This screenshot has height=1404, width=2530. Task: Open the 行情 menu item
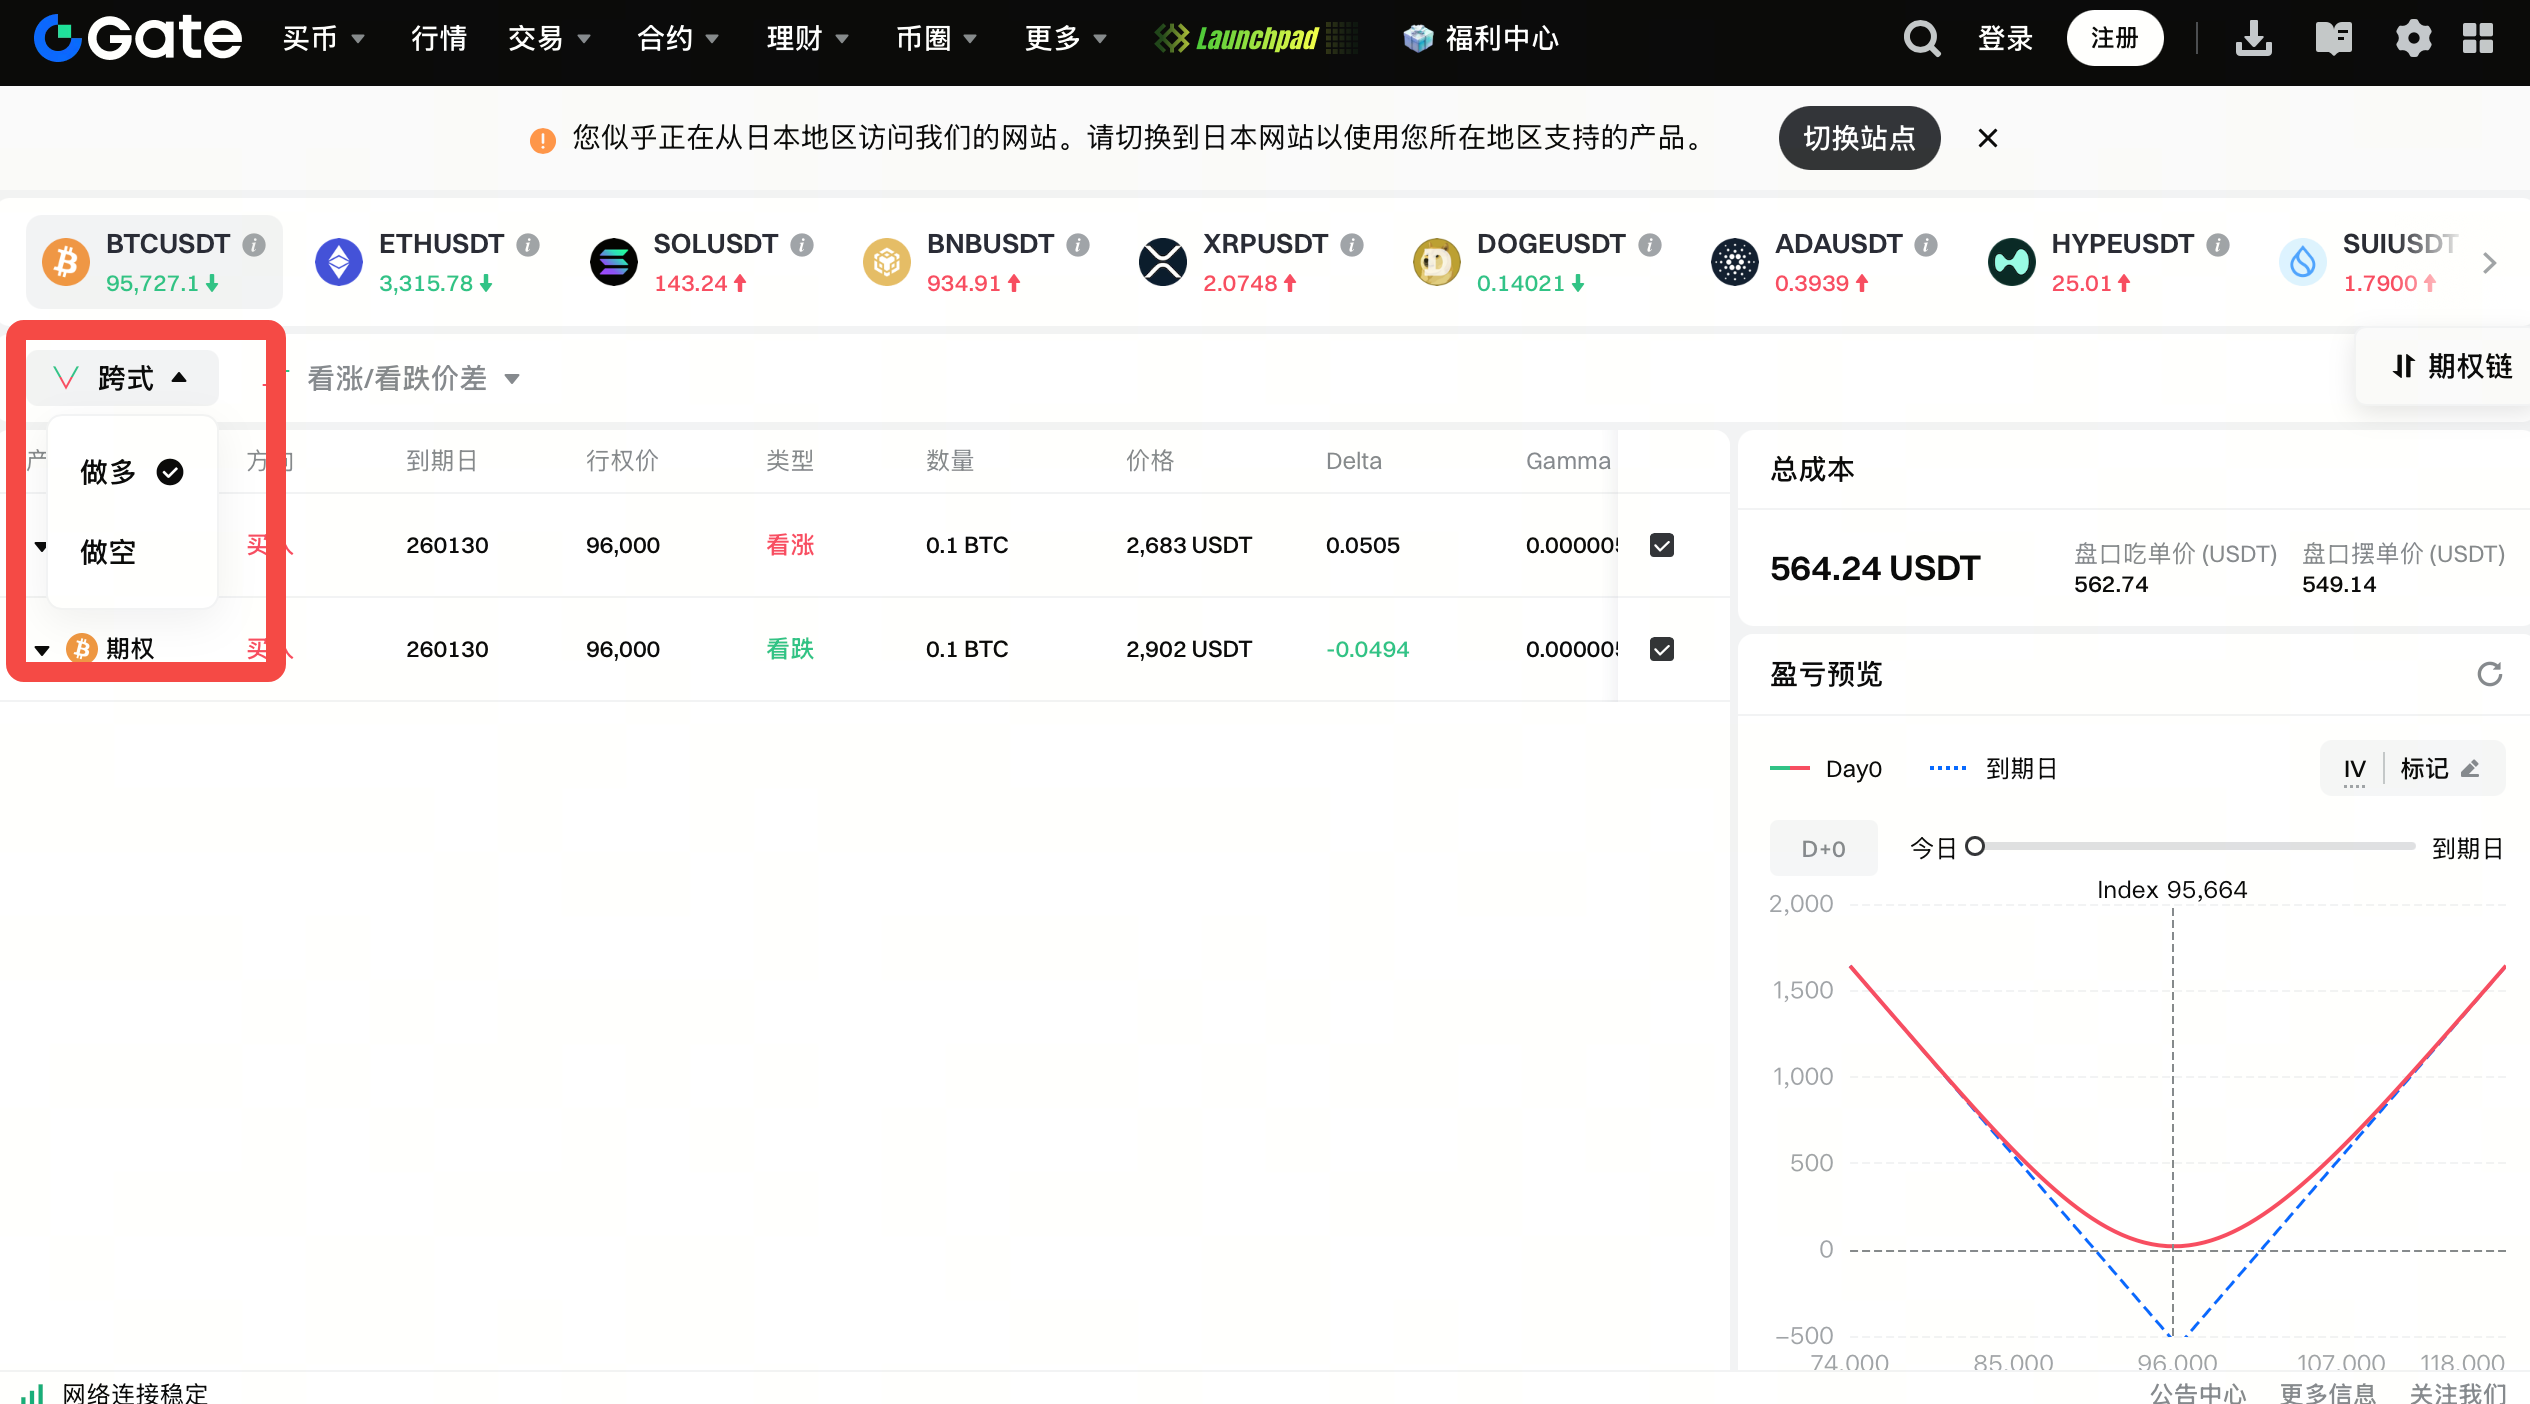(x=439, y=39)
